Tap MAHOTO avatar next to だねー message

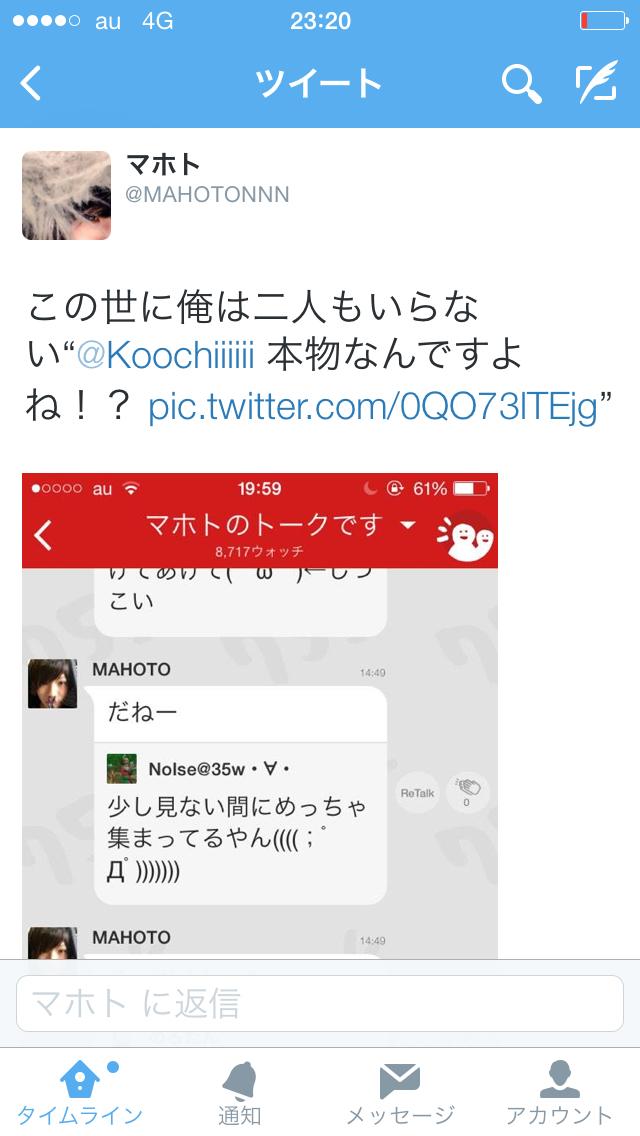(52, 683)
